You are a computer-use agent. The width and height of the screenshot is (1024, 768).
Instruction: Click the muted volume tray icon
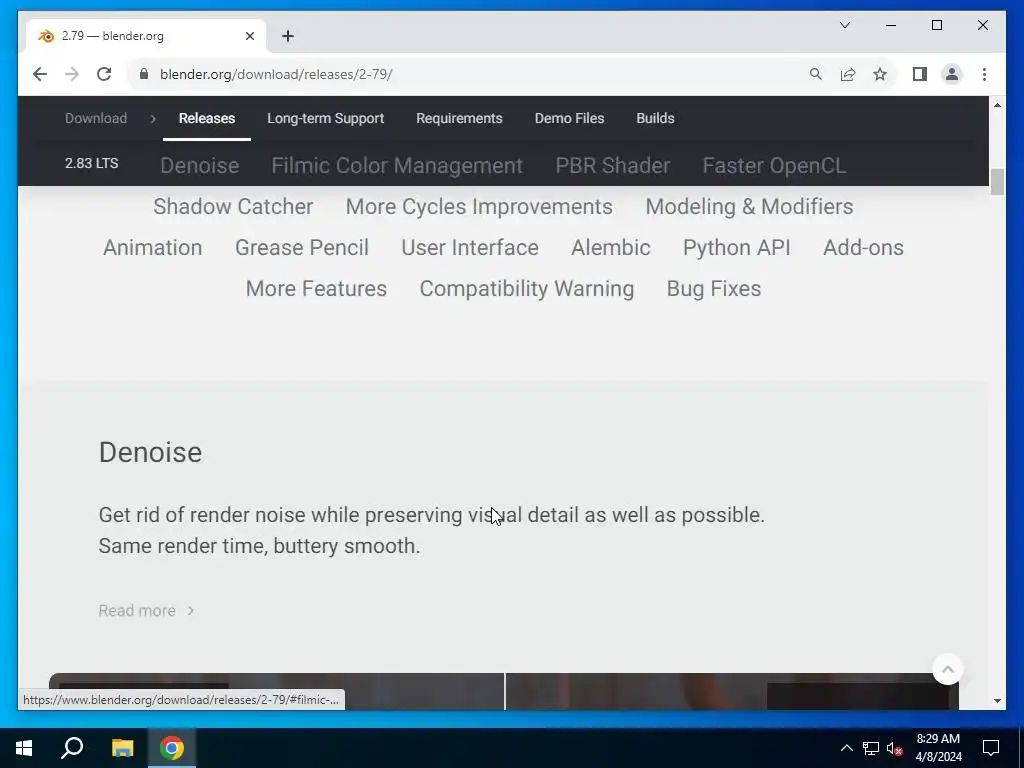(x=895, y=748)
